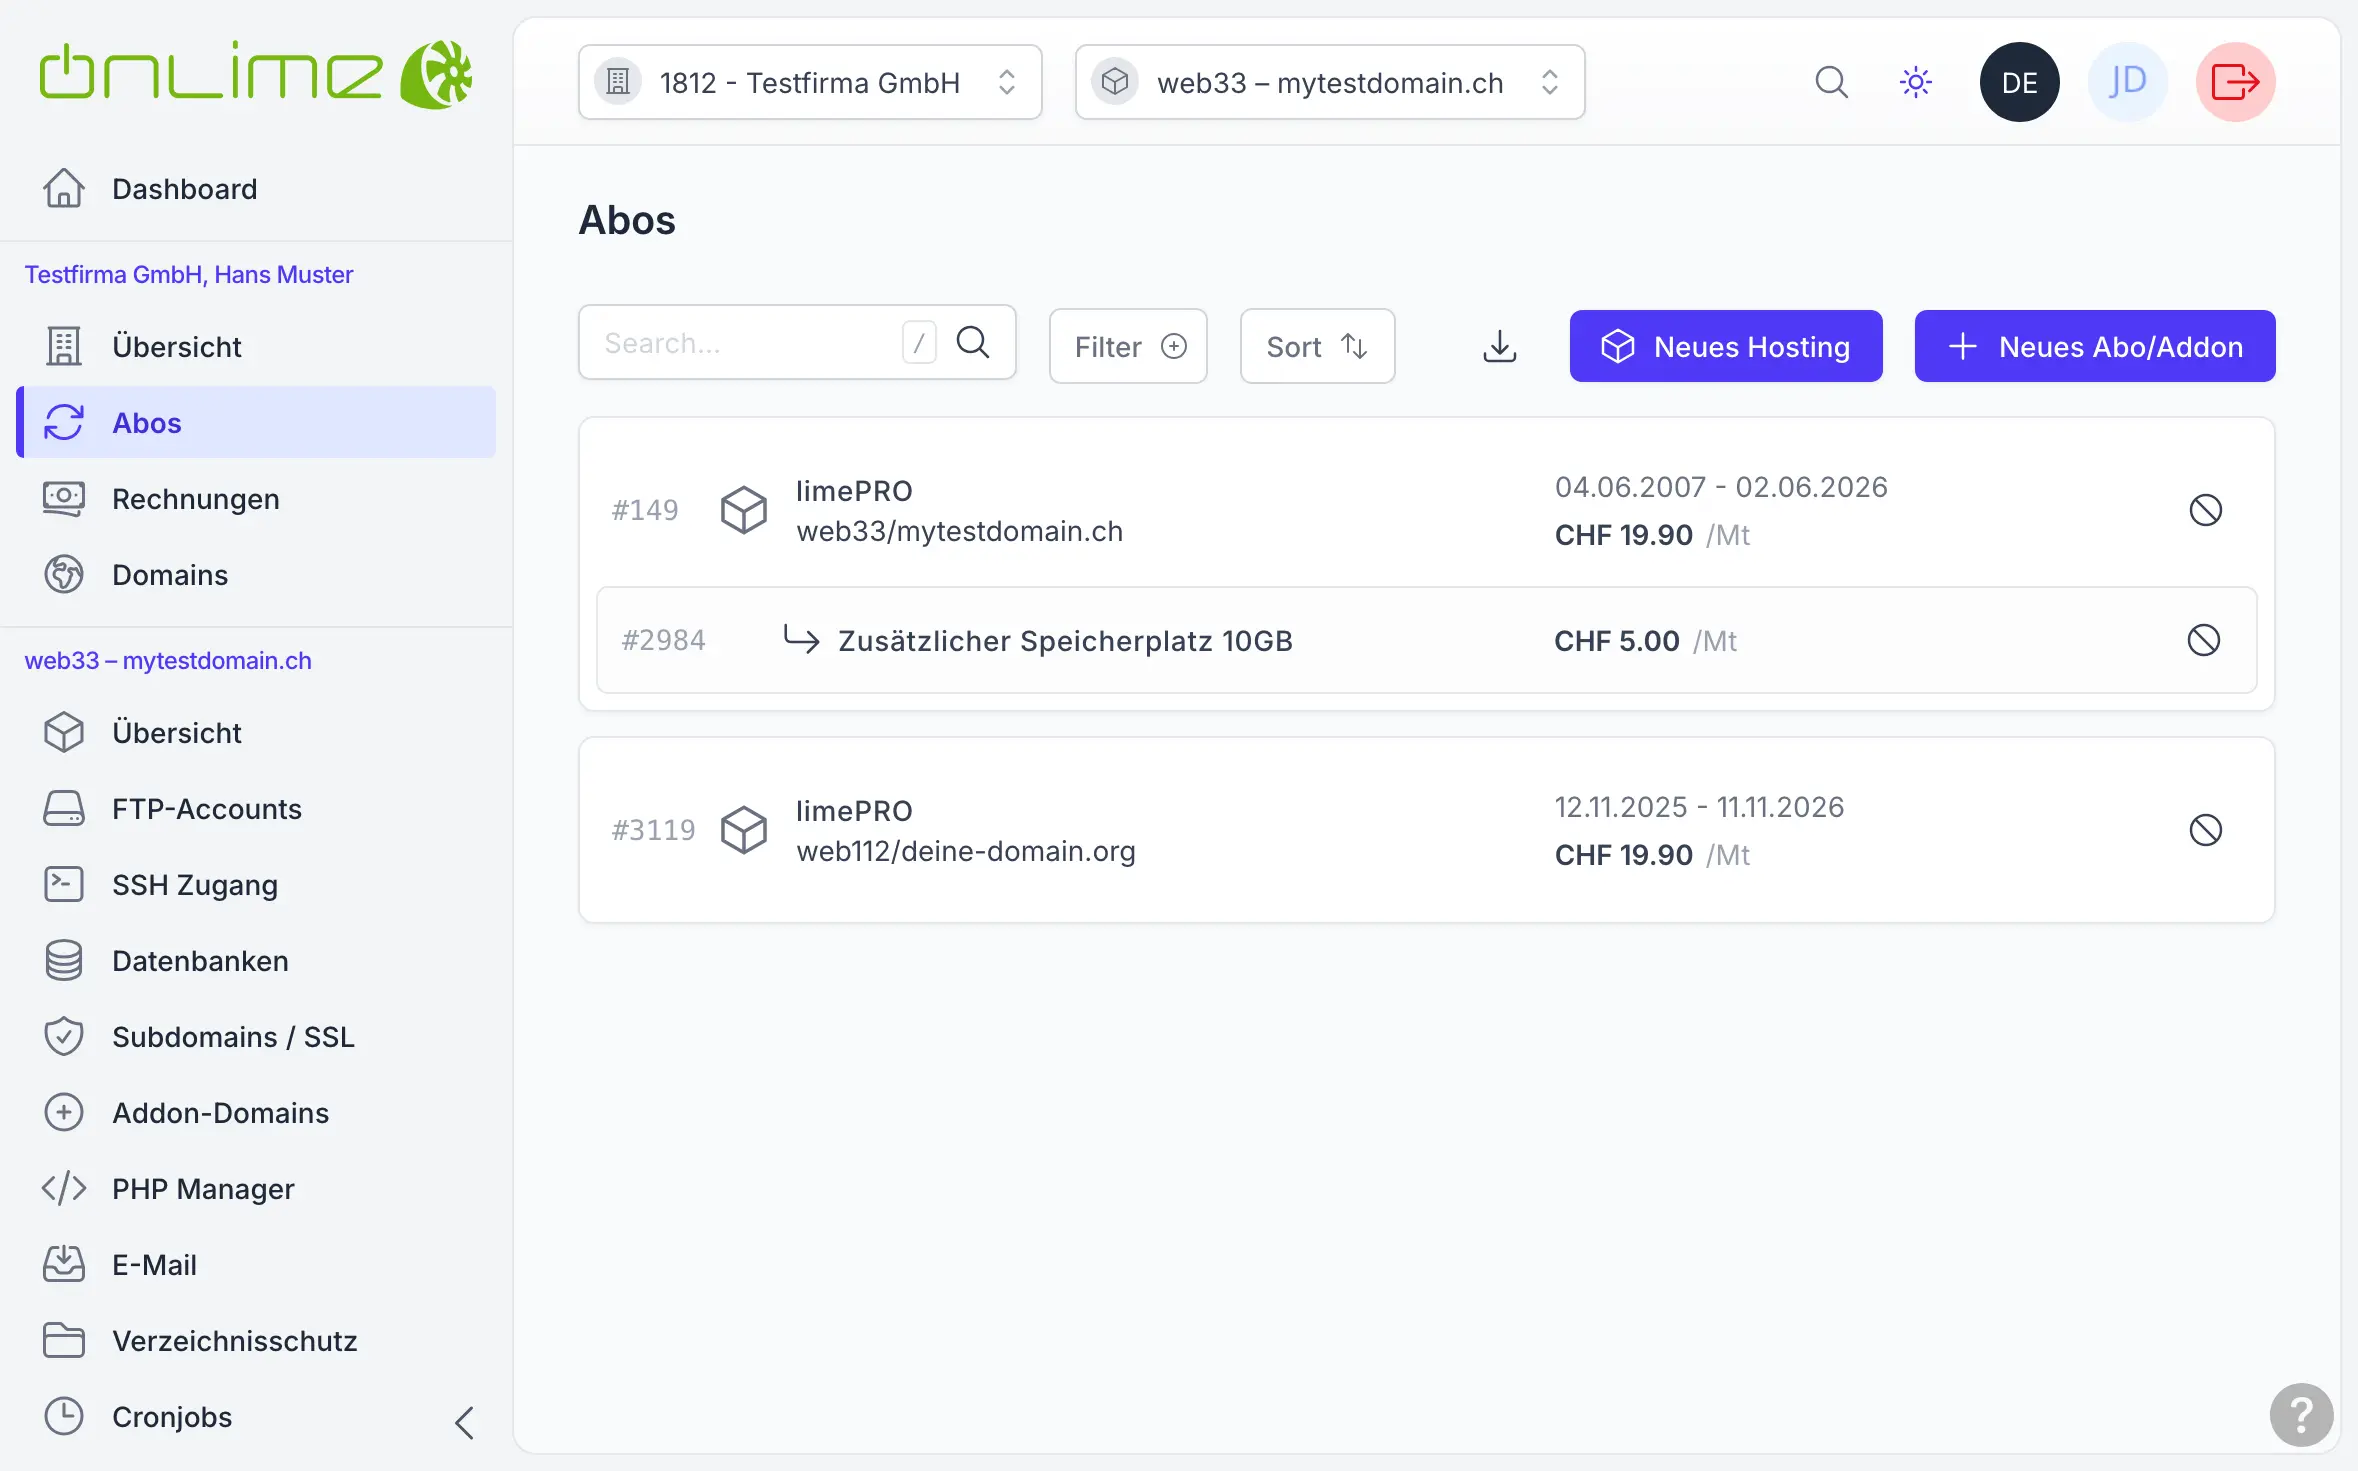The height and width of the screenshot is (1472, 2358).
Task: Click the download/export icon next to Sort
Action: (x=1499, y=346)
